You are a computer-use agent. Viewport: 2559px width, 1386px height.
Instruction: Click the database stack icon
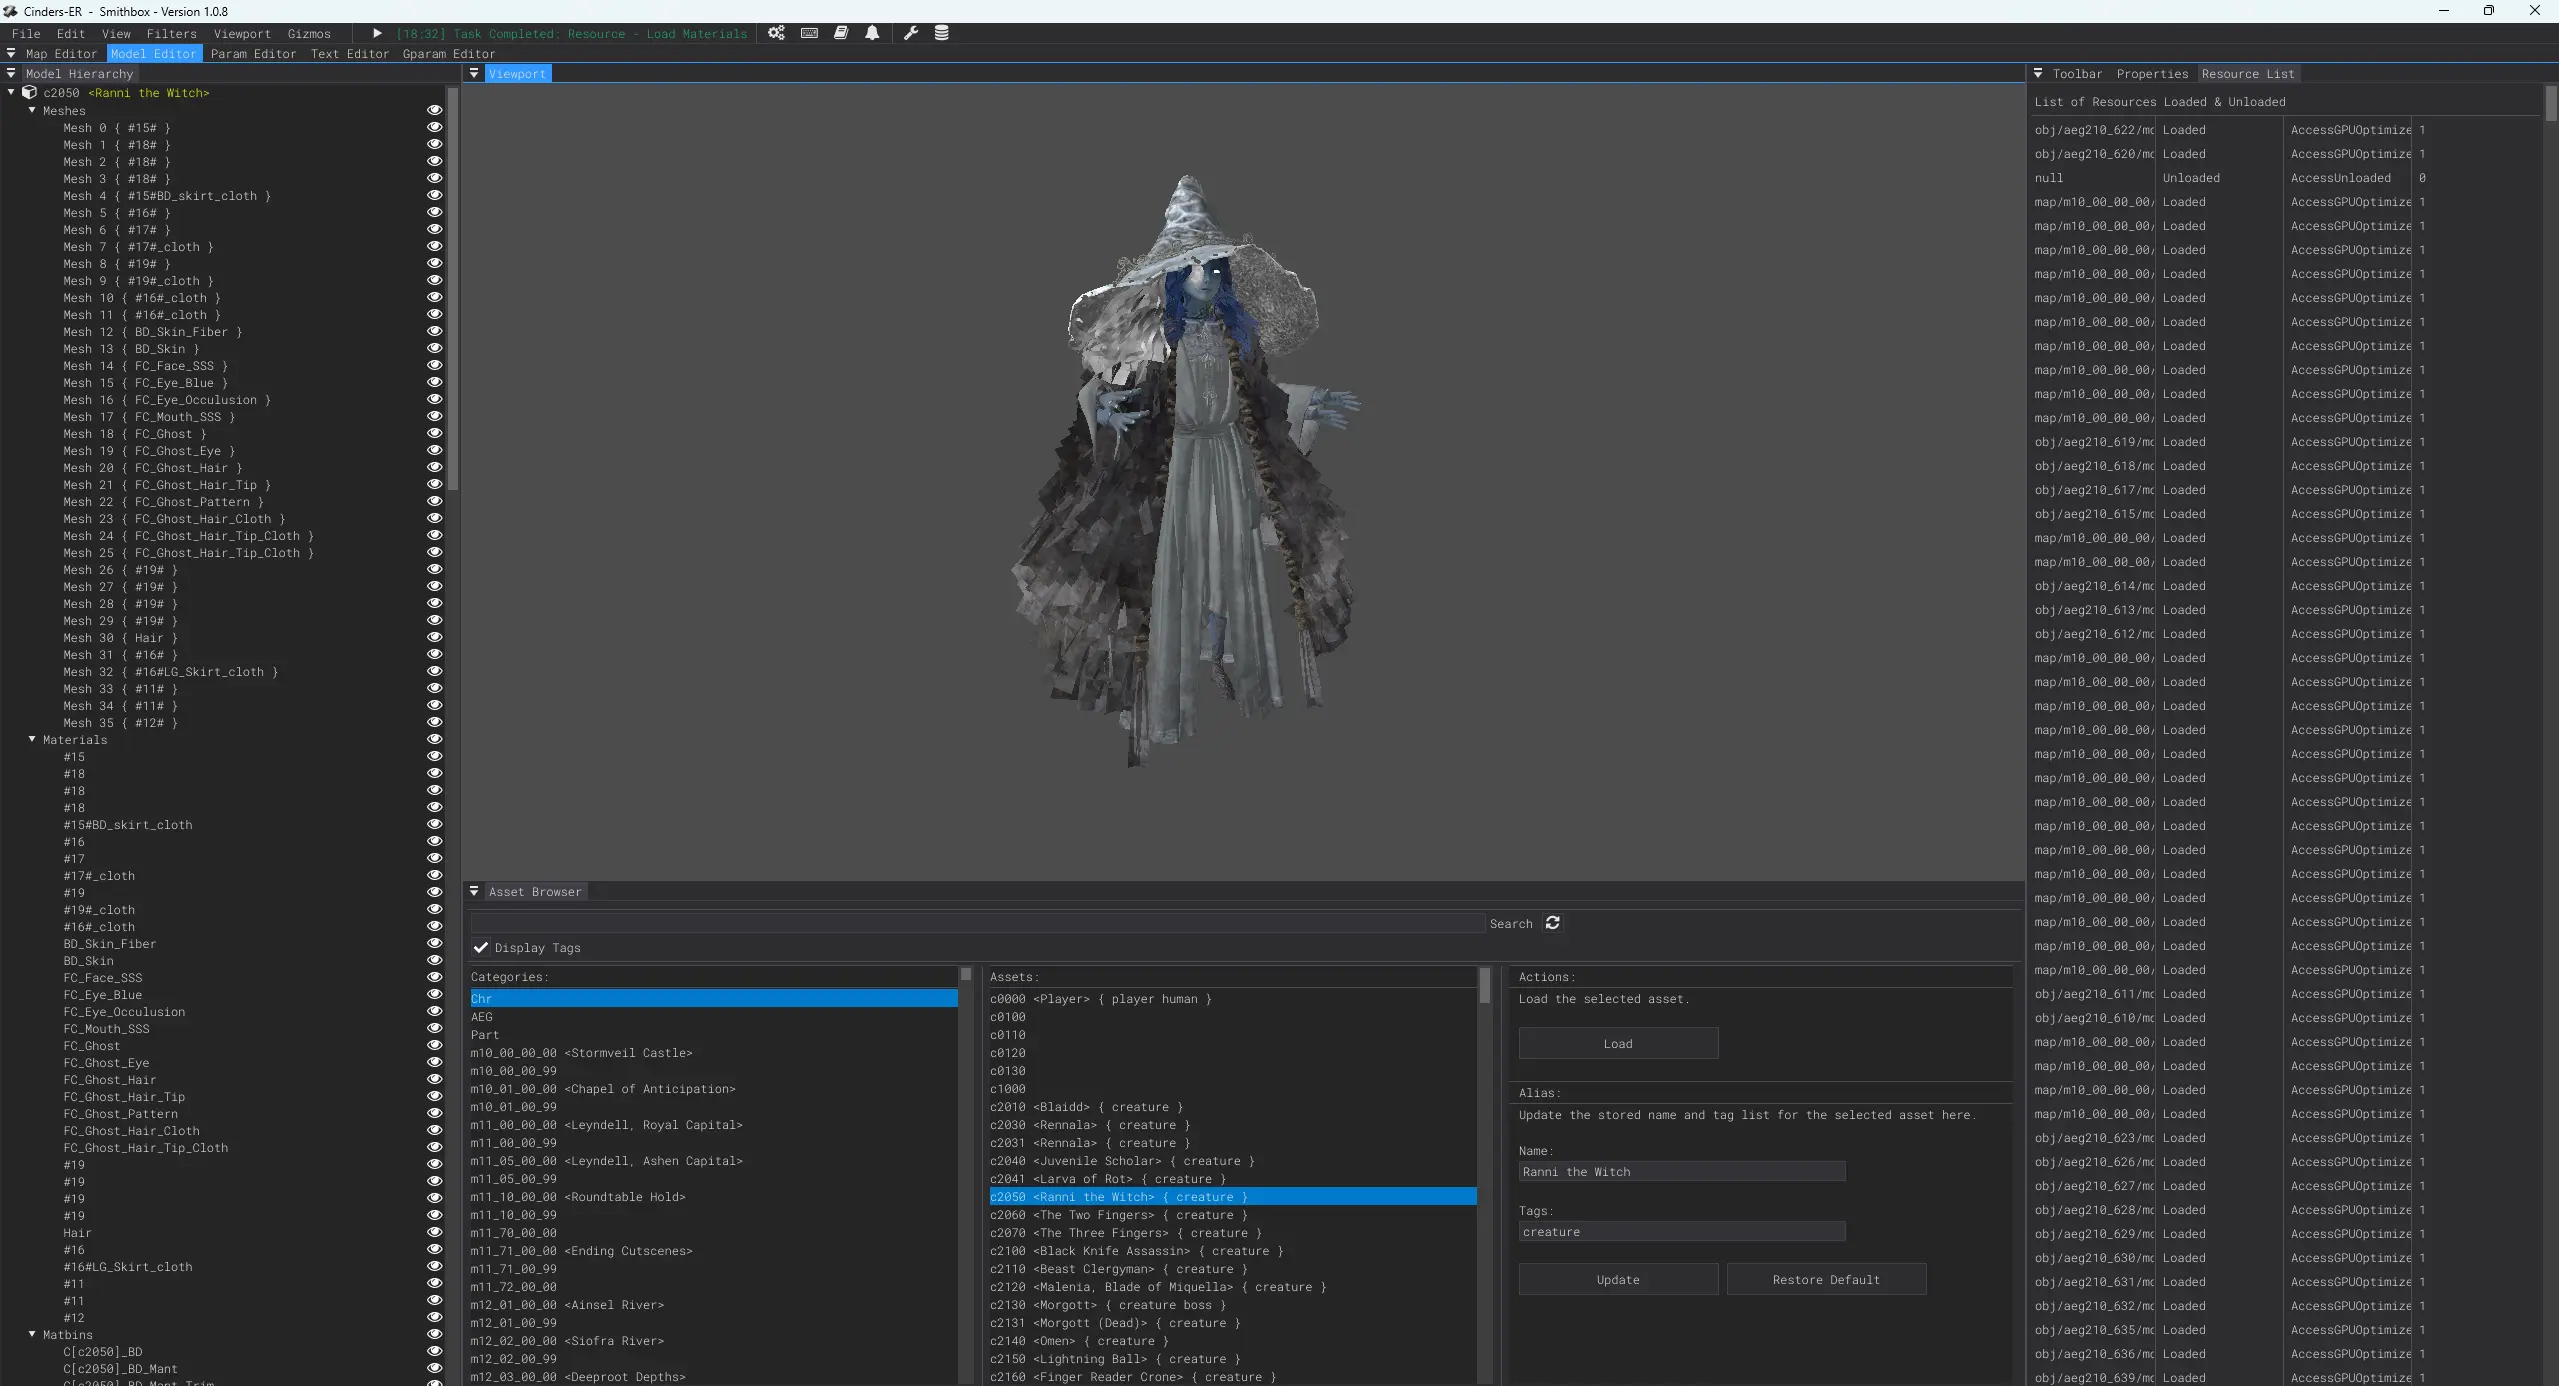[941, 33]
